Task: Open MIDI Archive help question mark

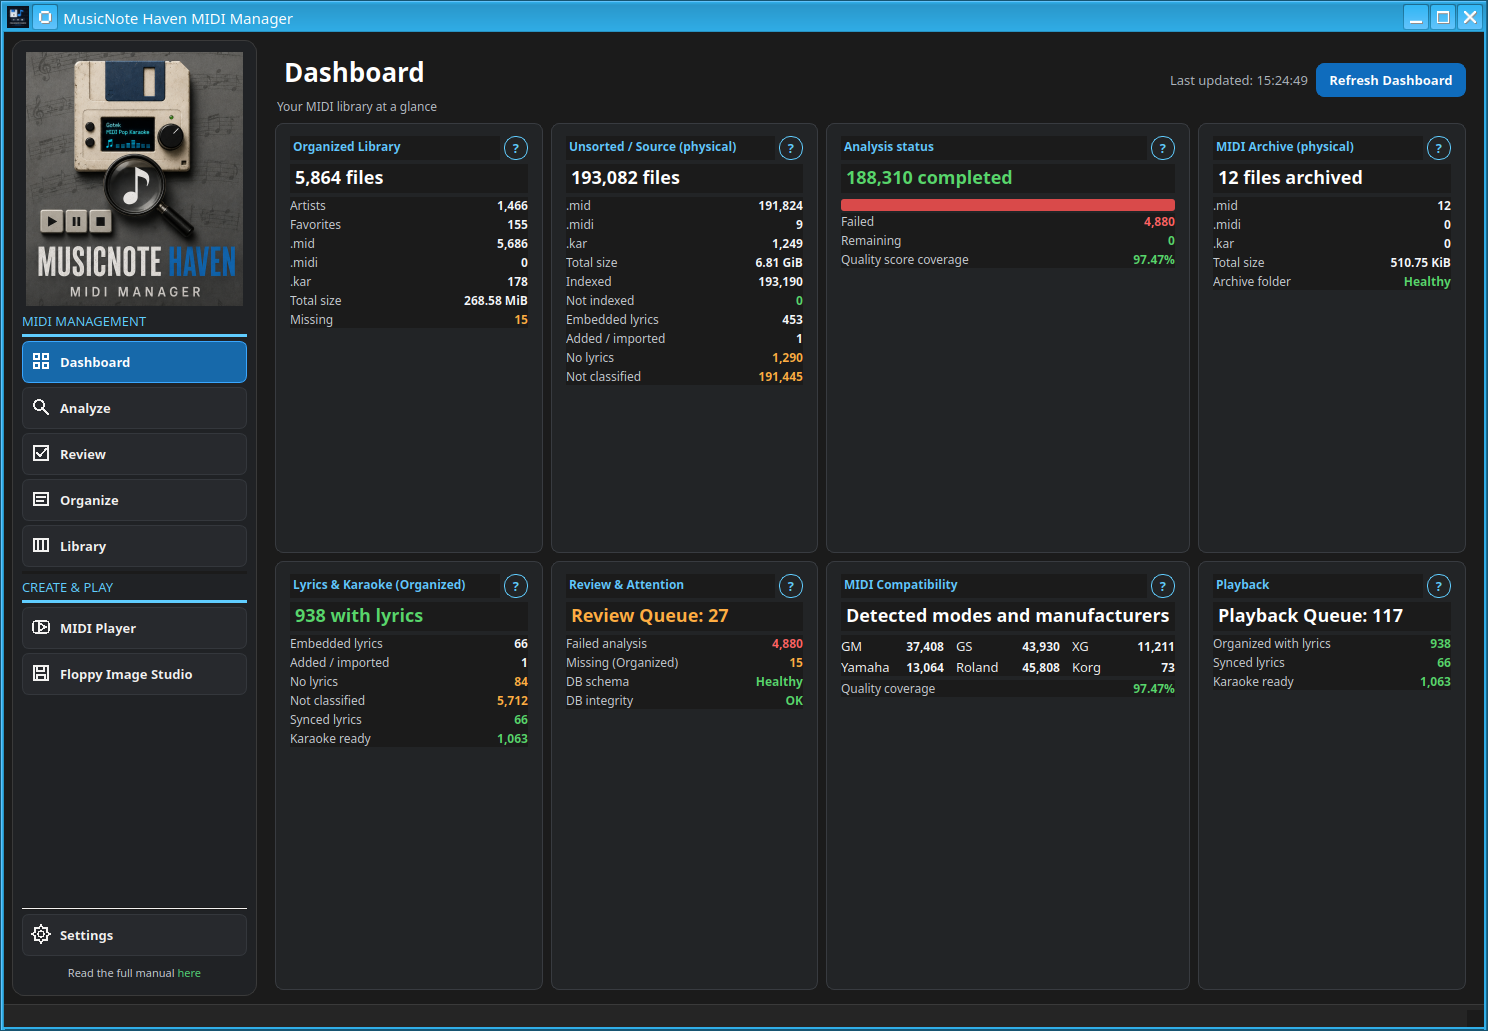Action: 1438,148
